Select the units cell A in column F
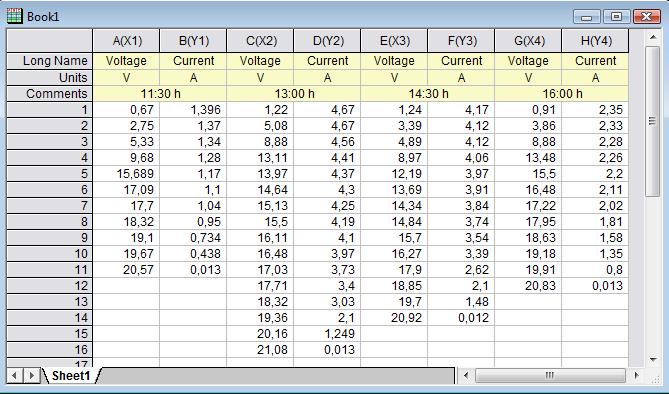The image size is (669, 394). (461, 78)
